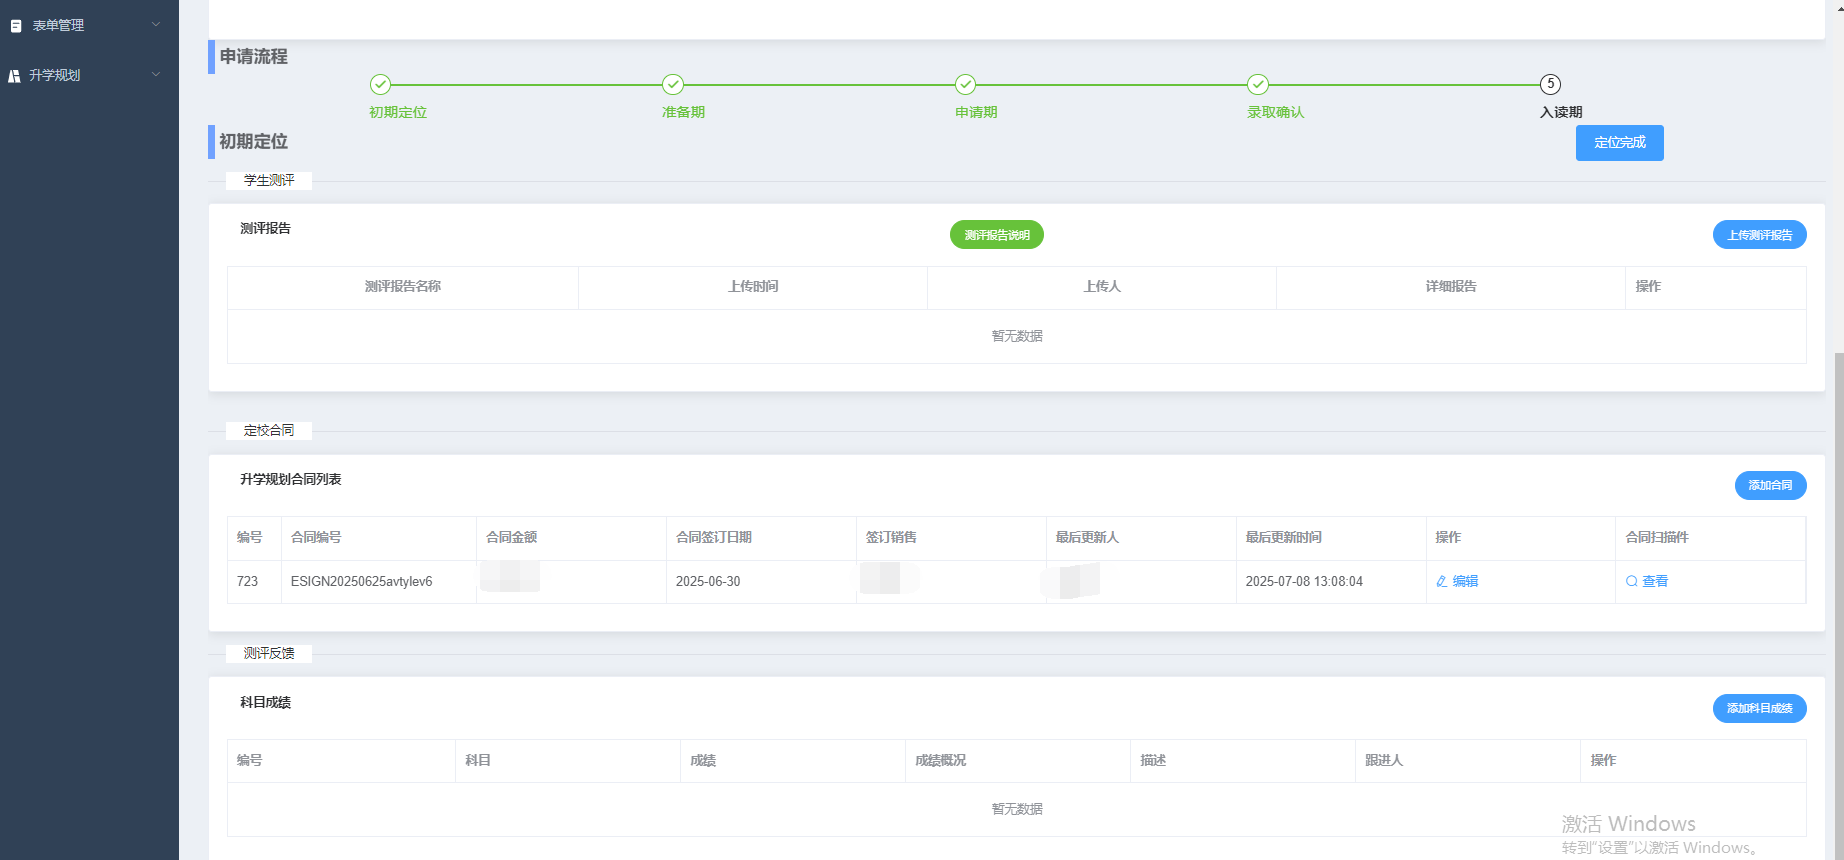Viewport: 1844px width, 860px height.
Task: Click the 准备期 step checkmark icon
Action: [x=673, y=84]
